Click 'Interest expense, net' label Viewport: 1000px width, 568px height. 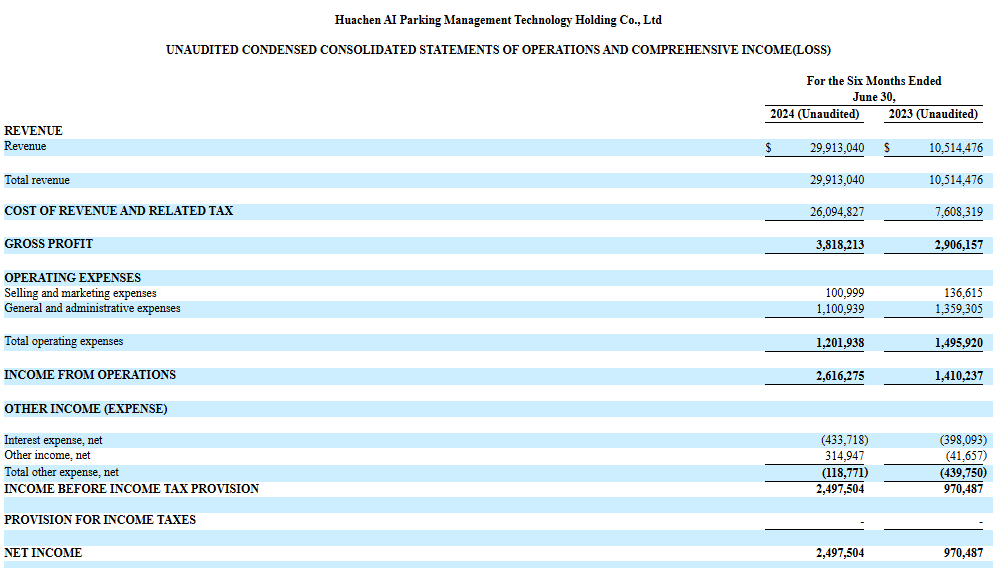pos(53,441)
